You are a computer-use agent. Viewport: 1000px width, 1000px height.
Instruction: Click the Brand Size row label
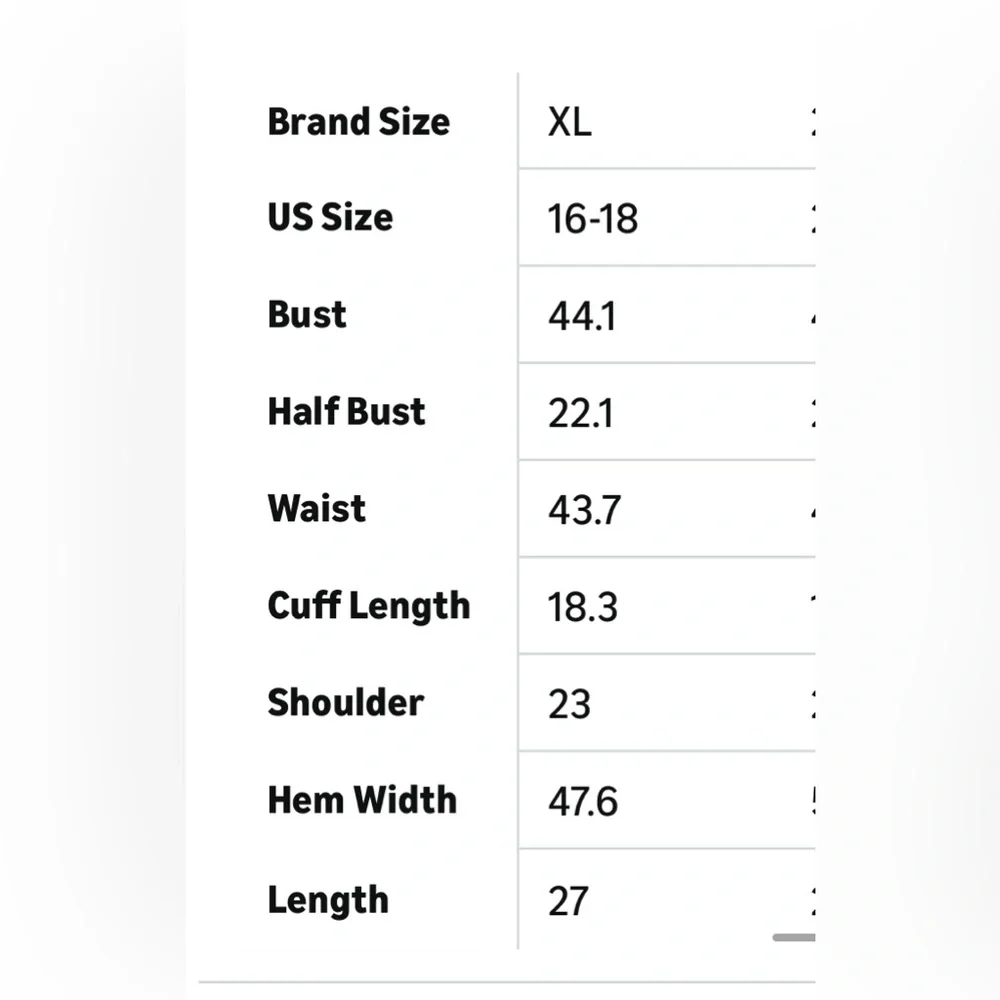click(x=358, y=122)
